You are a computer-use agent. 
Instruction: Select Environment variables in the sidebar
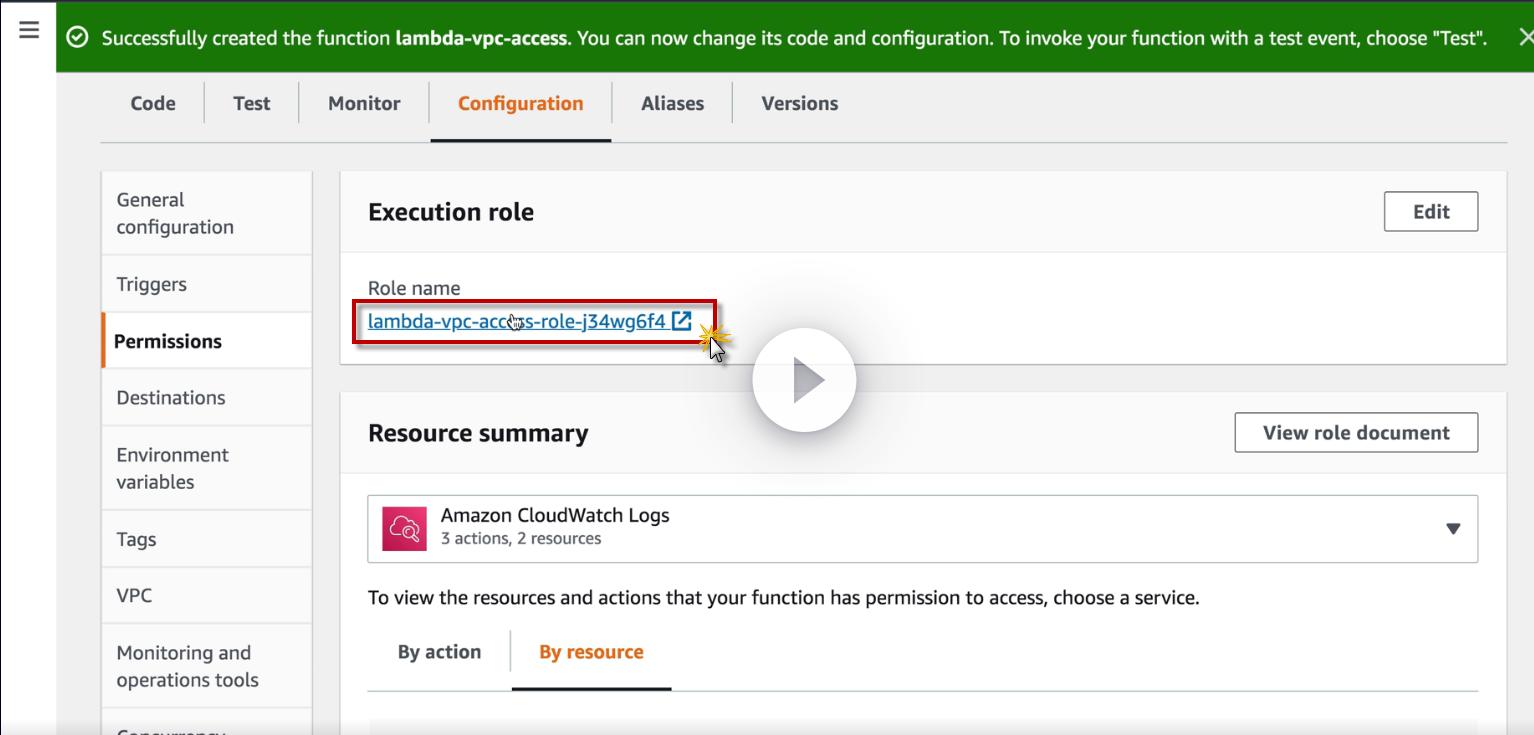172,468
